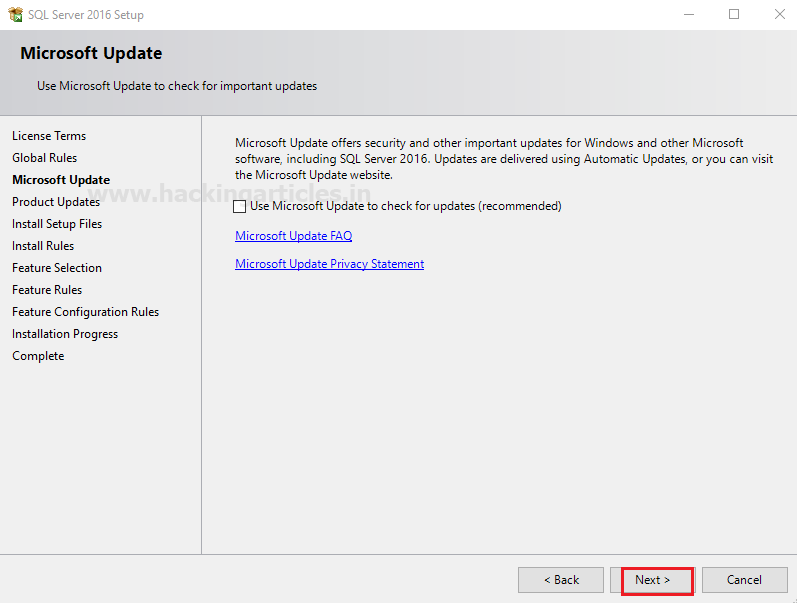Cancel the SQL Server setup
This screenshot has height=603, width=797.
click(x=744, y=580)
